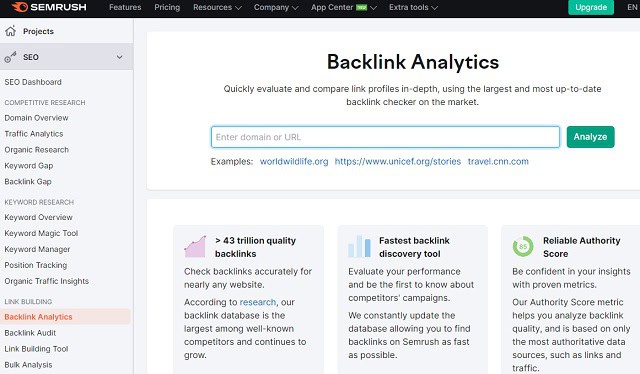Image resolution: width=640 pixels, height=374 pixels.
Task: Open the EN language selector
Action: coord(632,7)
